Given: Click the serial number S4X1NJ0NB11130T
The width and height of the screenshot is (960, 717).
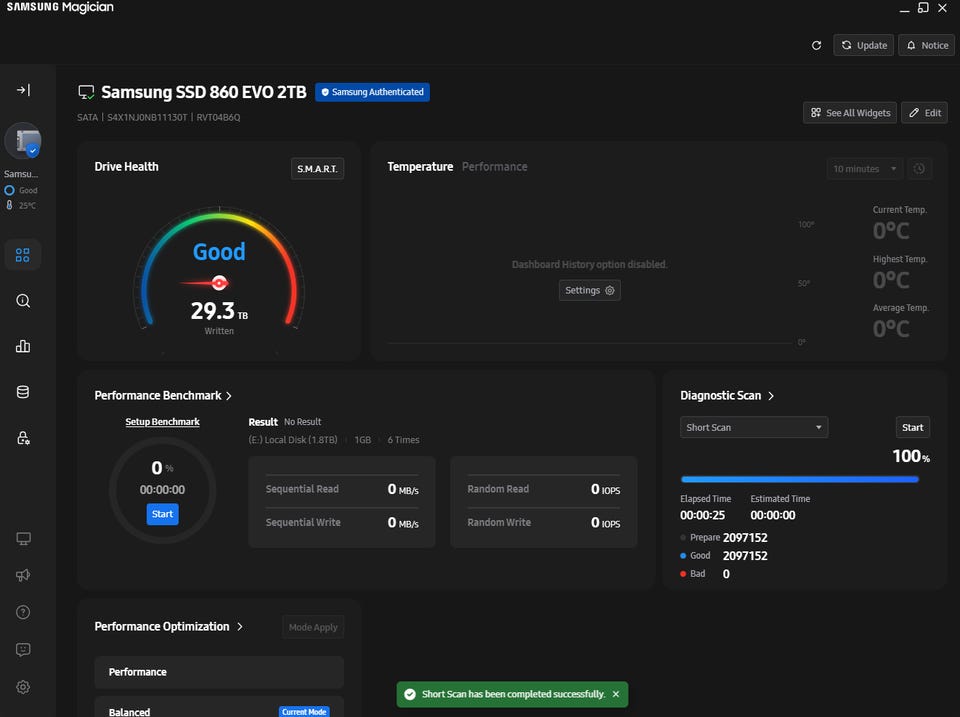Looking at the screenshot, I should (147, 117).
